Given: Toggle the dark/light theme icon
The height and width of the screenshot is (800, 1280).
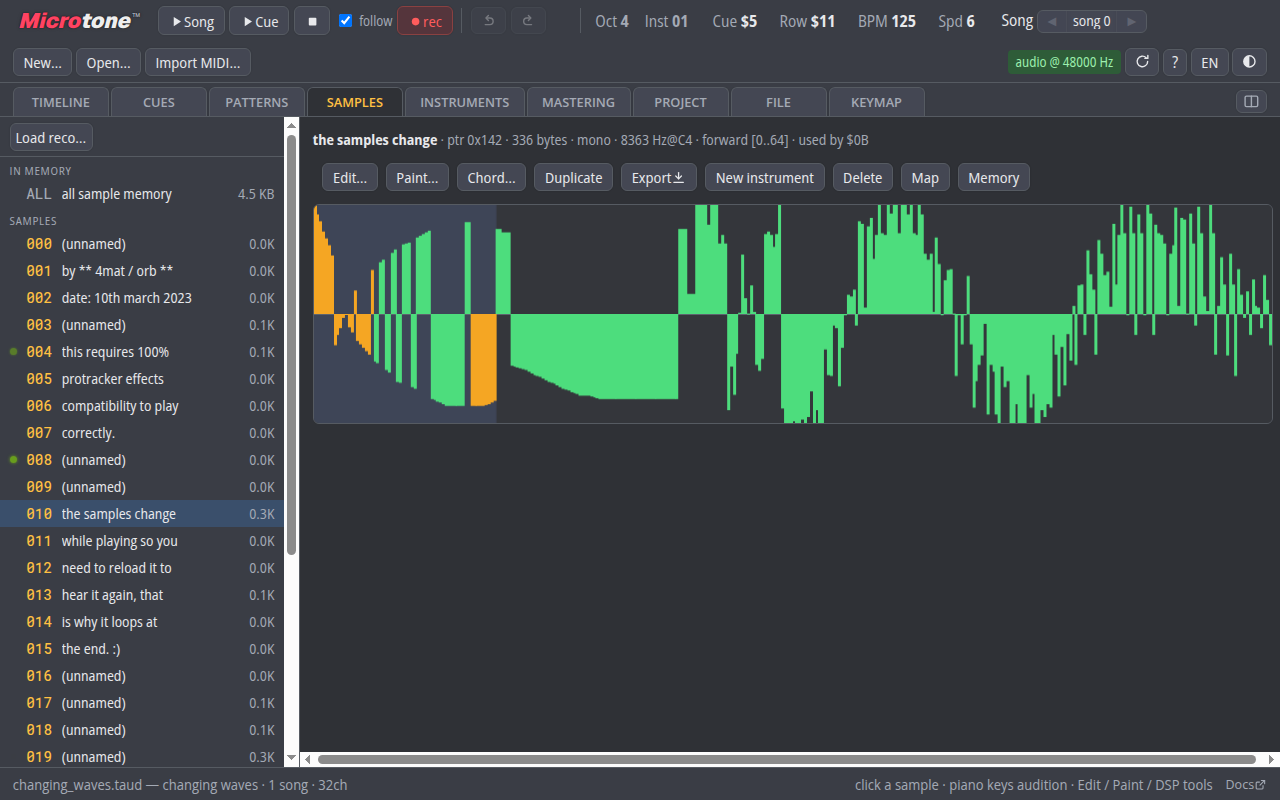Looking at the screenshot, I should tap(1249, 62).
